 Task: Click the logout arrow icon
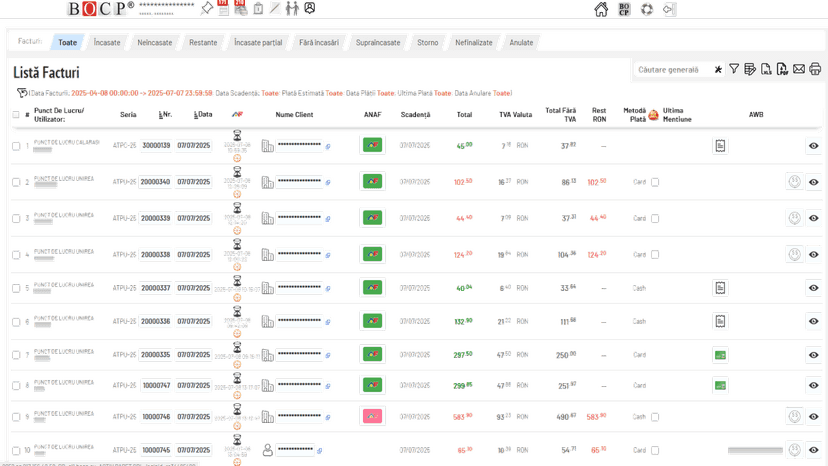tap(670, 10)
